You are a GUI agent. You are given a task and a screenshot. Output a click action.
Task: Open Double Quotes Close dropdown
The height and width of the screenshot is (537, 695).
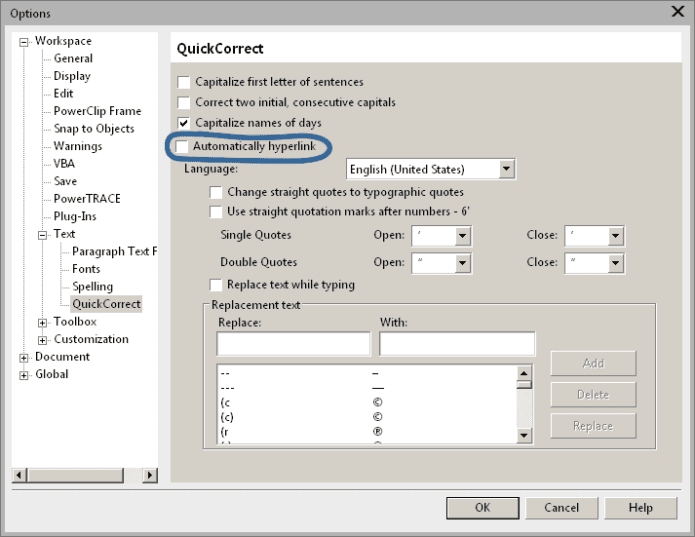pyautogui.click(x=615, y=262)
